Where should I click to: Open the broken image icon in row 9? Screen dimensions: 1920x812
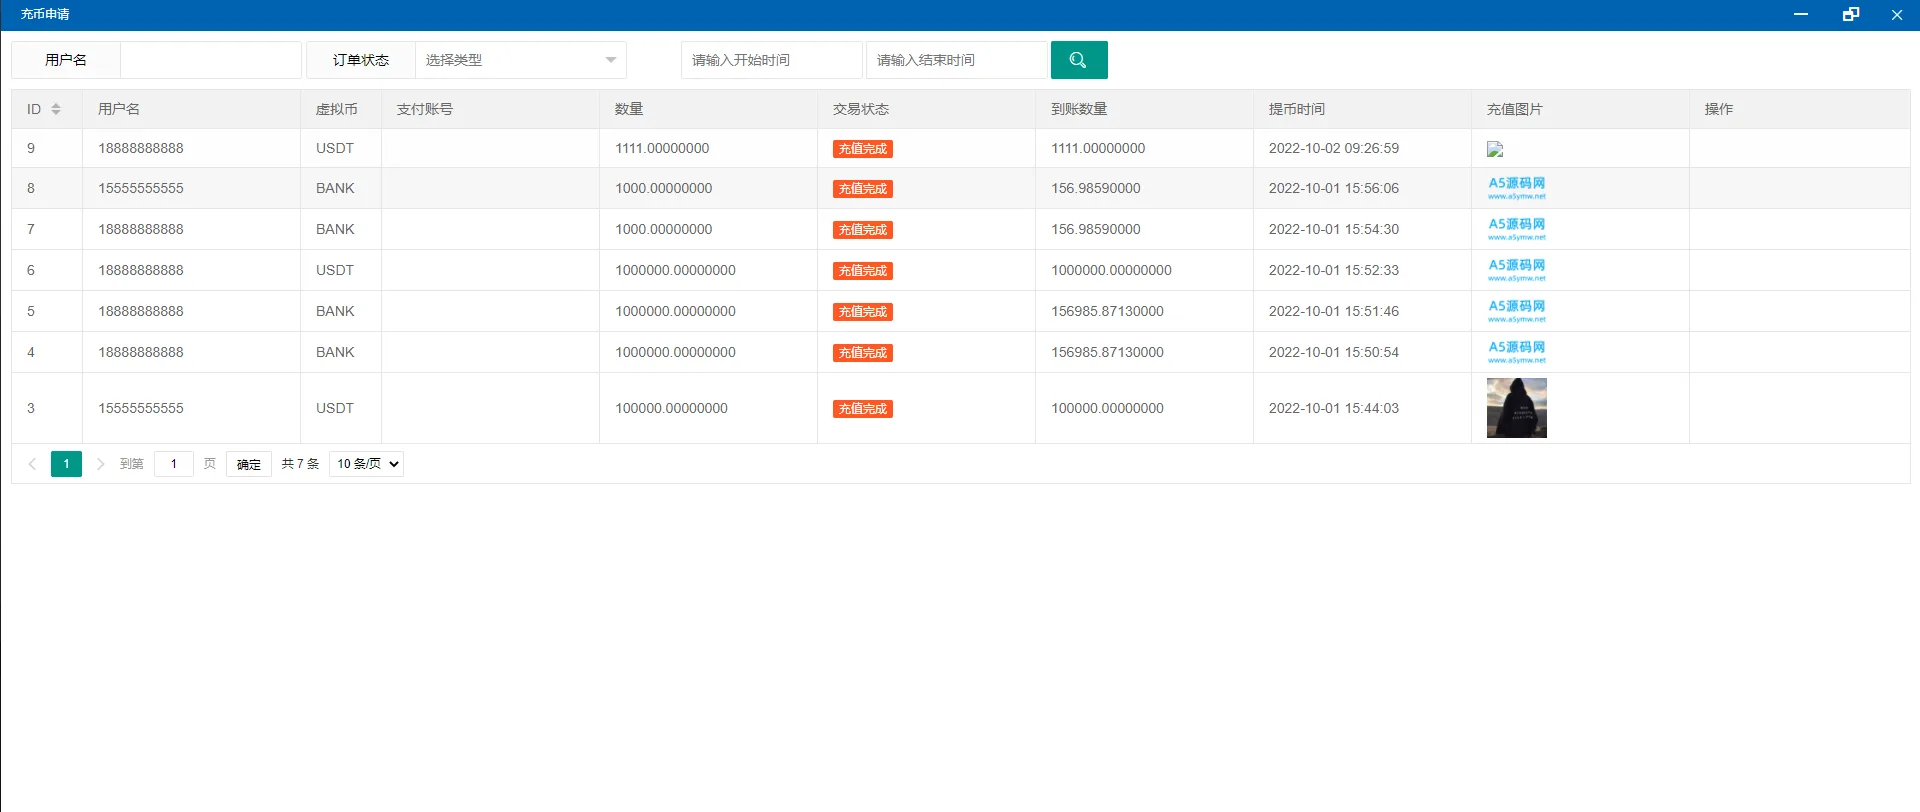[x=1495, y=149]
